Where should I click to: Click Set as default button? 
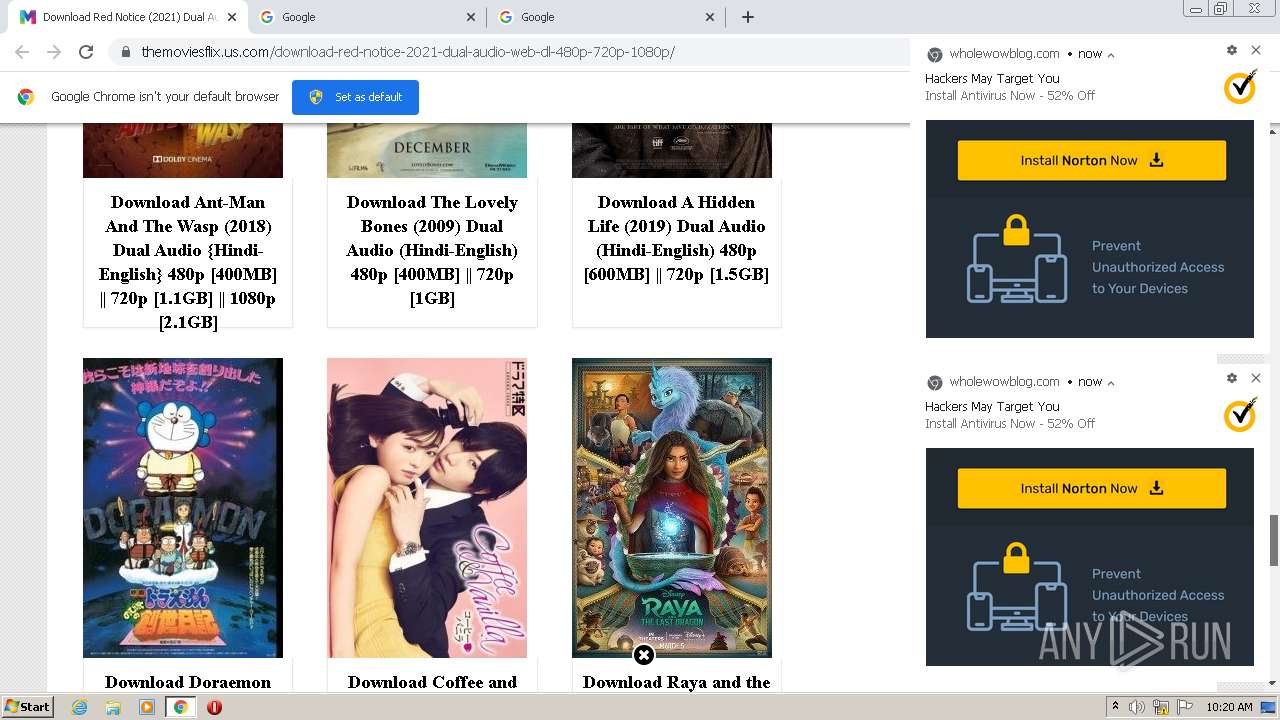(x=355, y=97)
